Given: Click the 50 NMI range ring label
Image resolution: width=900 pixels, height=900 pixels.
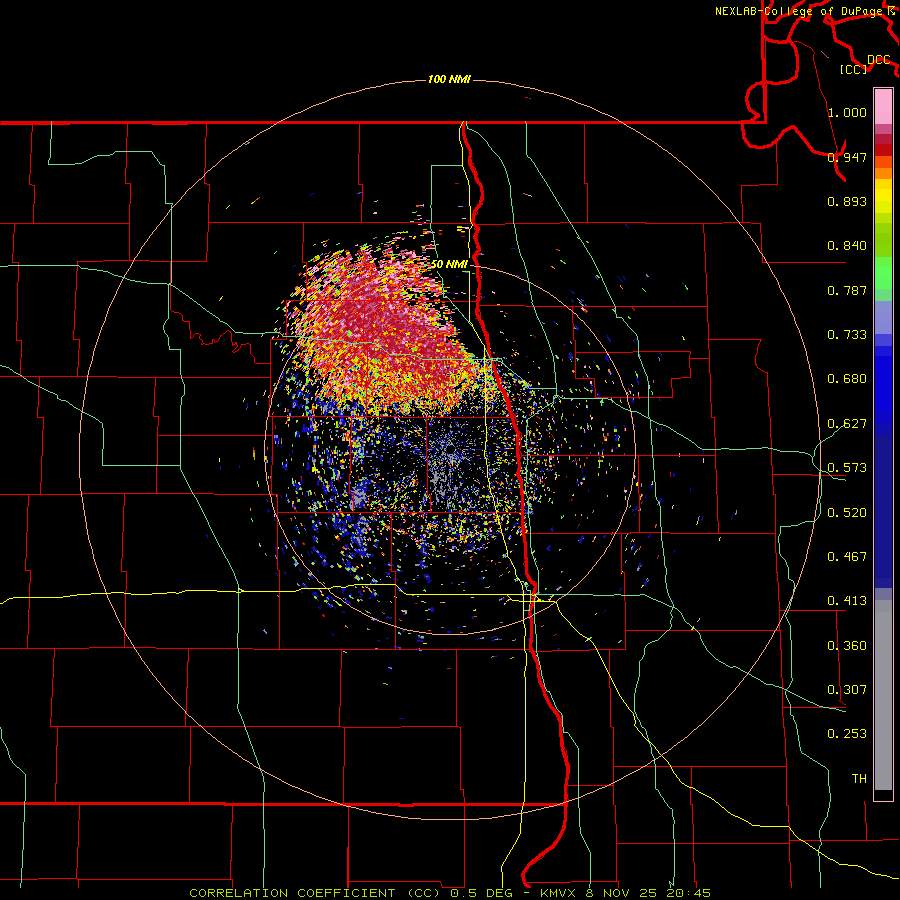Looking at the screenshot, I should (449, 264).
